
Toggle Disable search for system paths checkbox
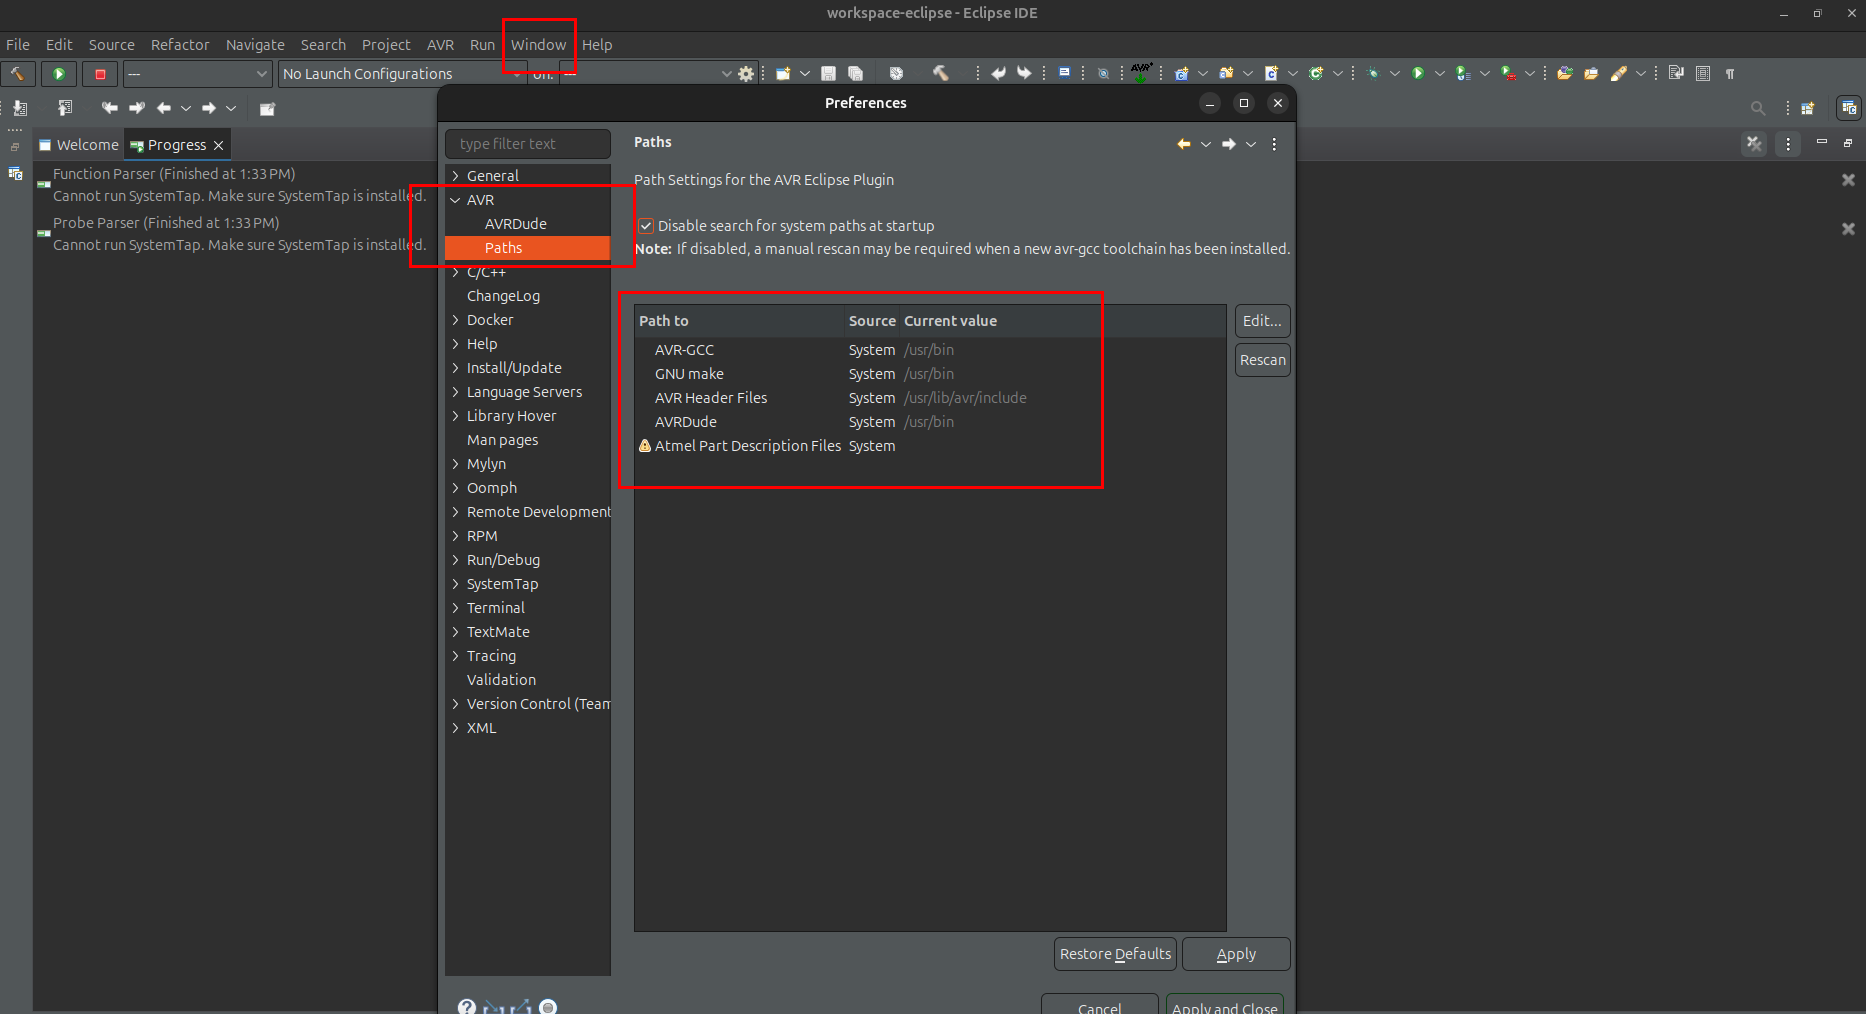pyautogui.click(x=646, y=226)
